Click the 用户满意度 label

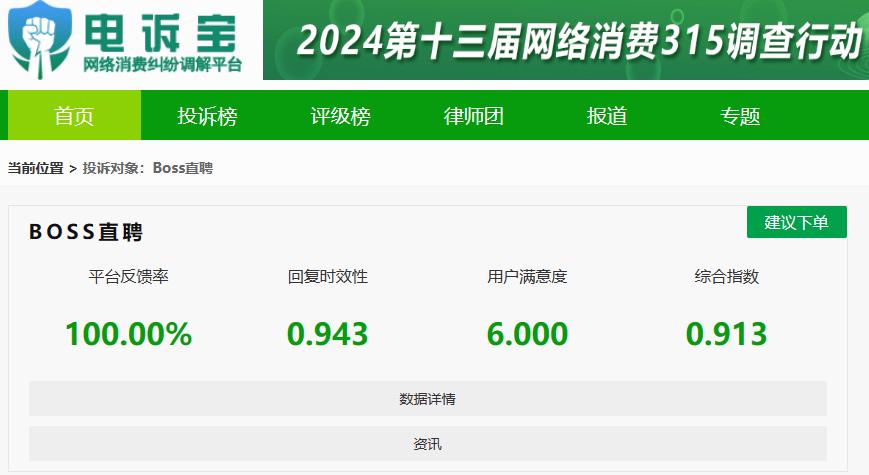[x=527, y=276]
